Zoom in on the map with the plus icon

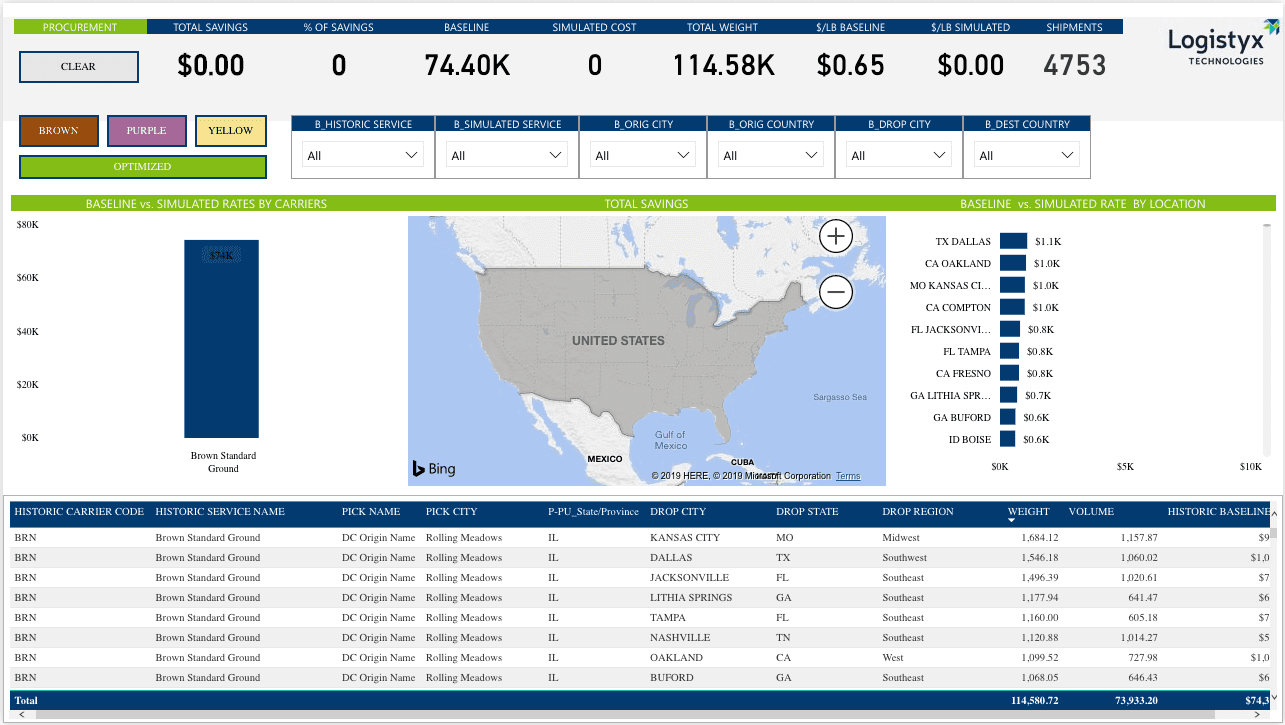pos(835,237)
